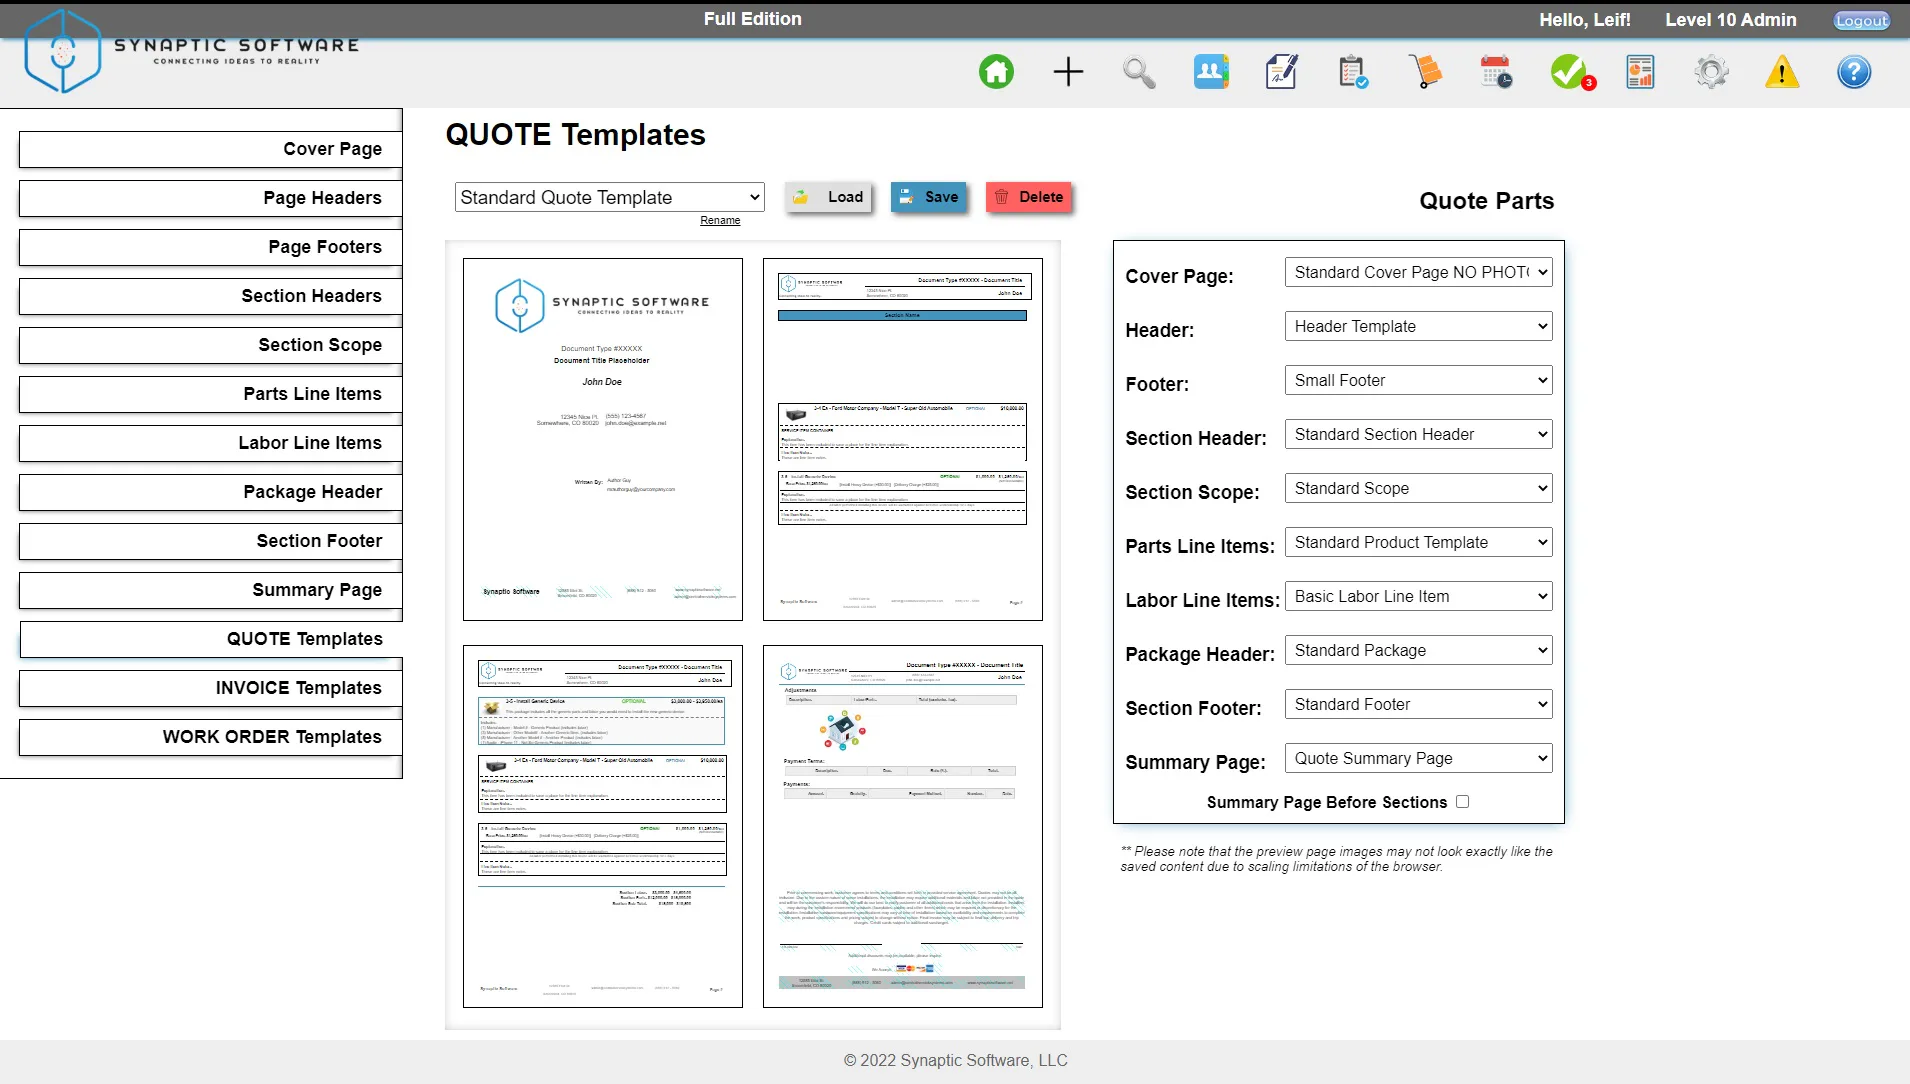
Task: Click the Load button
Action: tap(828, 197)
